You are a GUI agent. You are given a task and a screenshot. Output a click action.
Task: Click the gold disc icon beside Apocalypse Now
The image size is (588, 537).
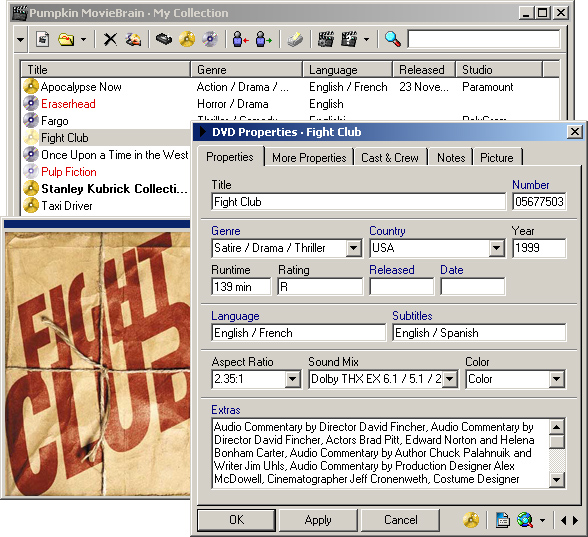coord(31,86)
